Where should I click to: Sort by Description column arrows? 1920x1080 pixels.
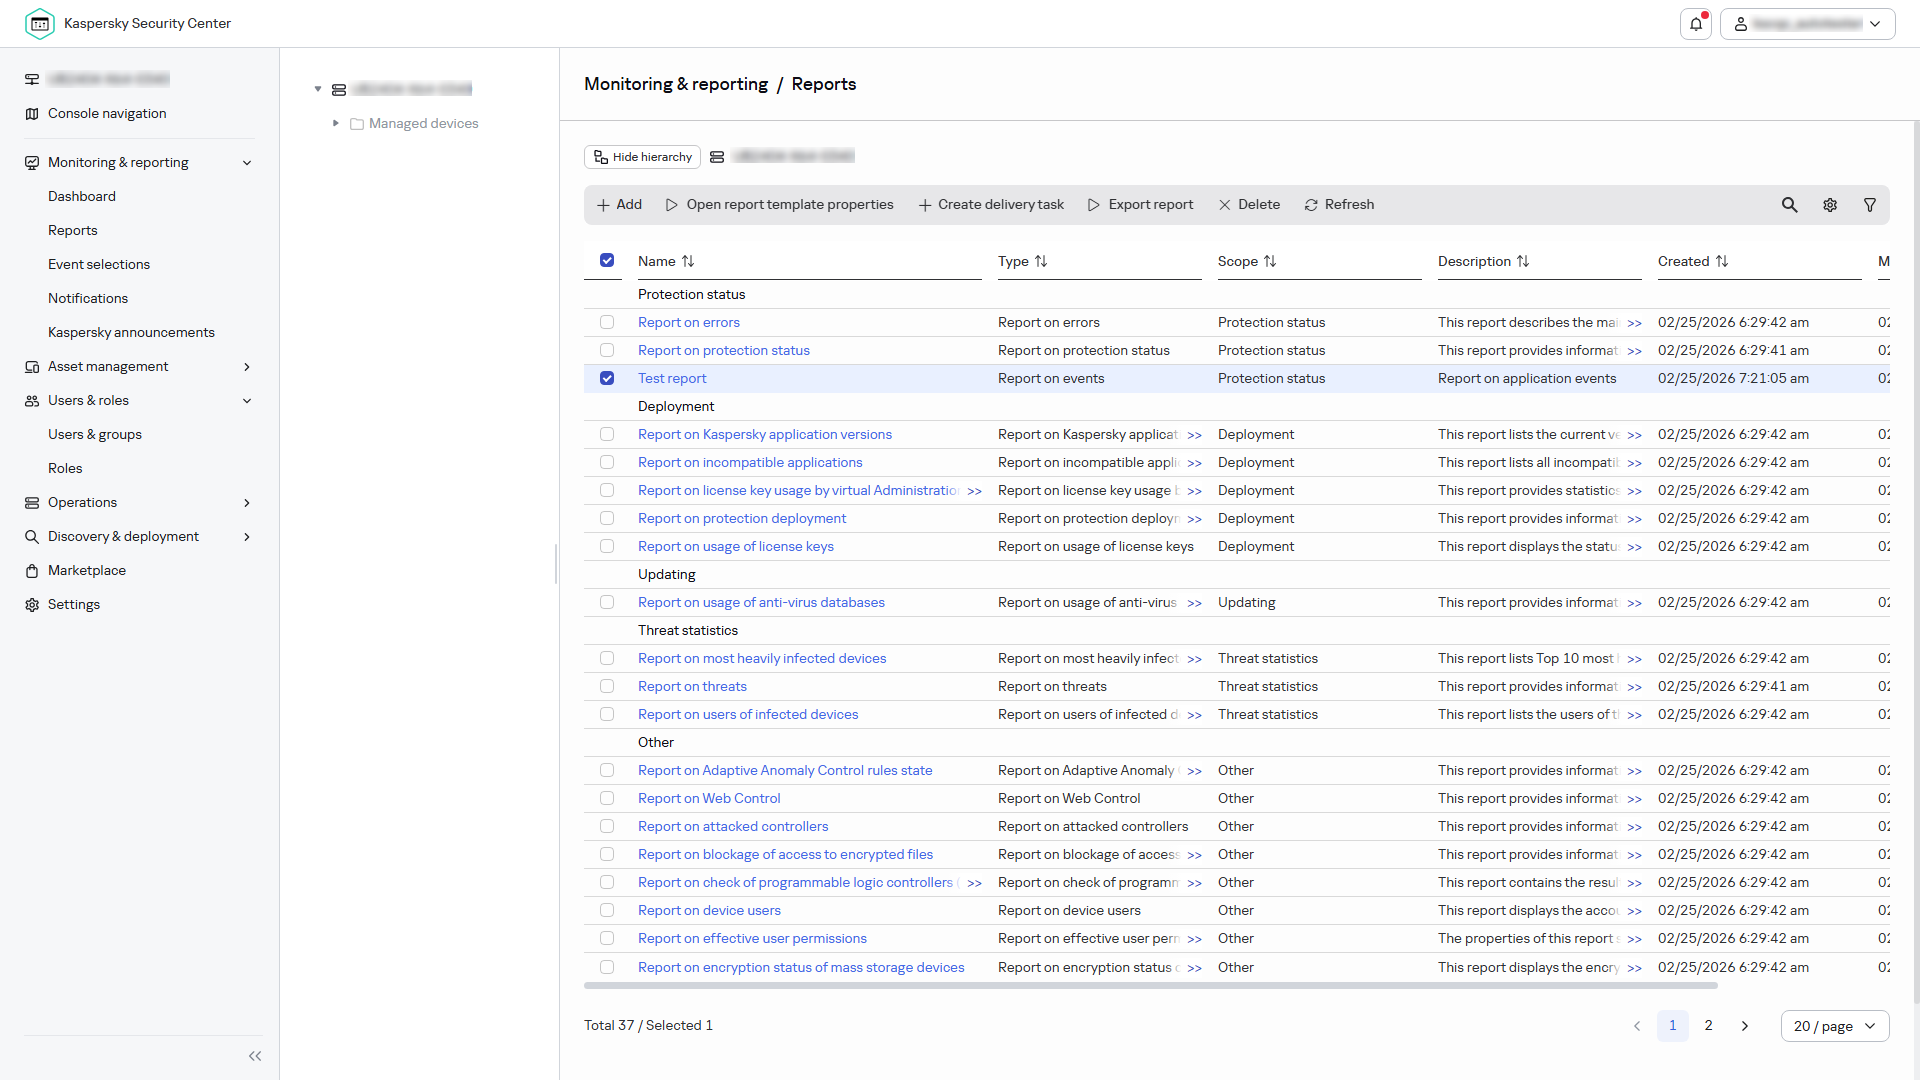[x=1523, y=261]
